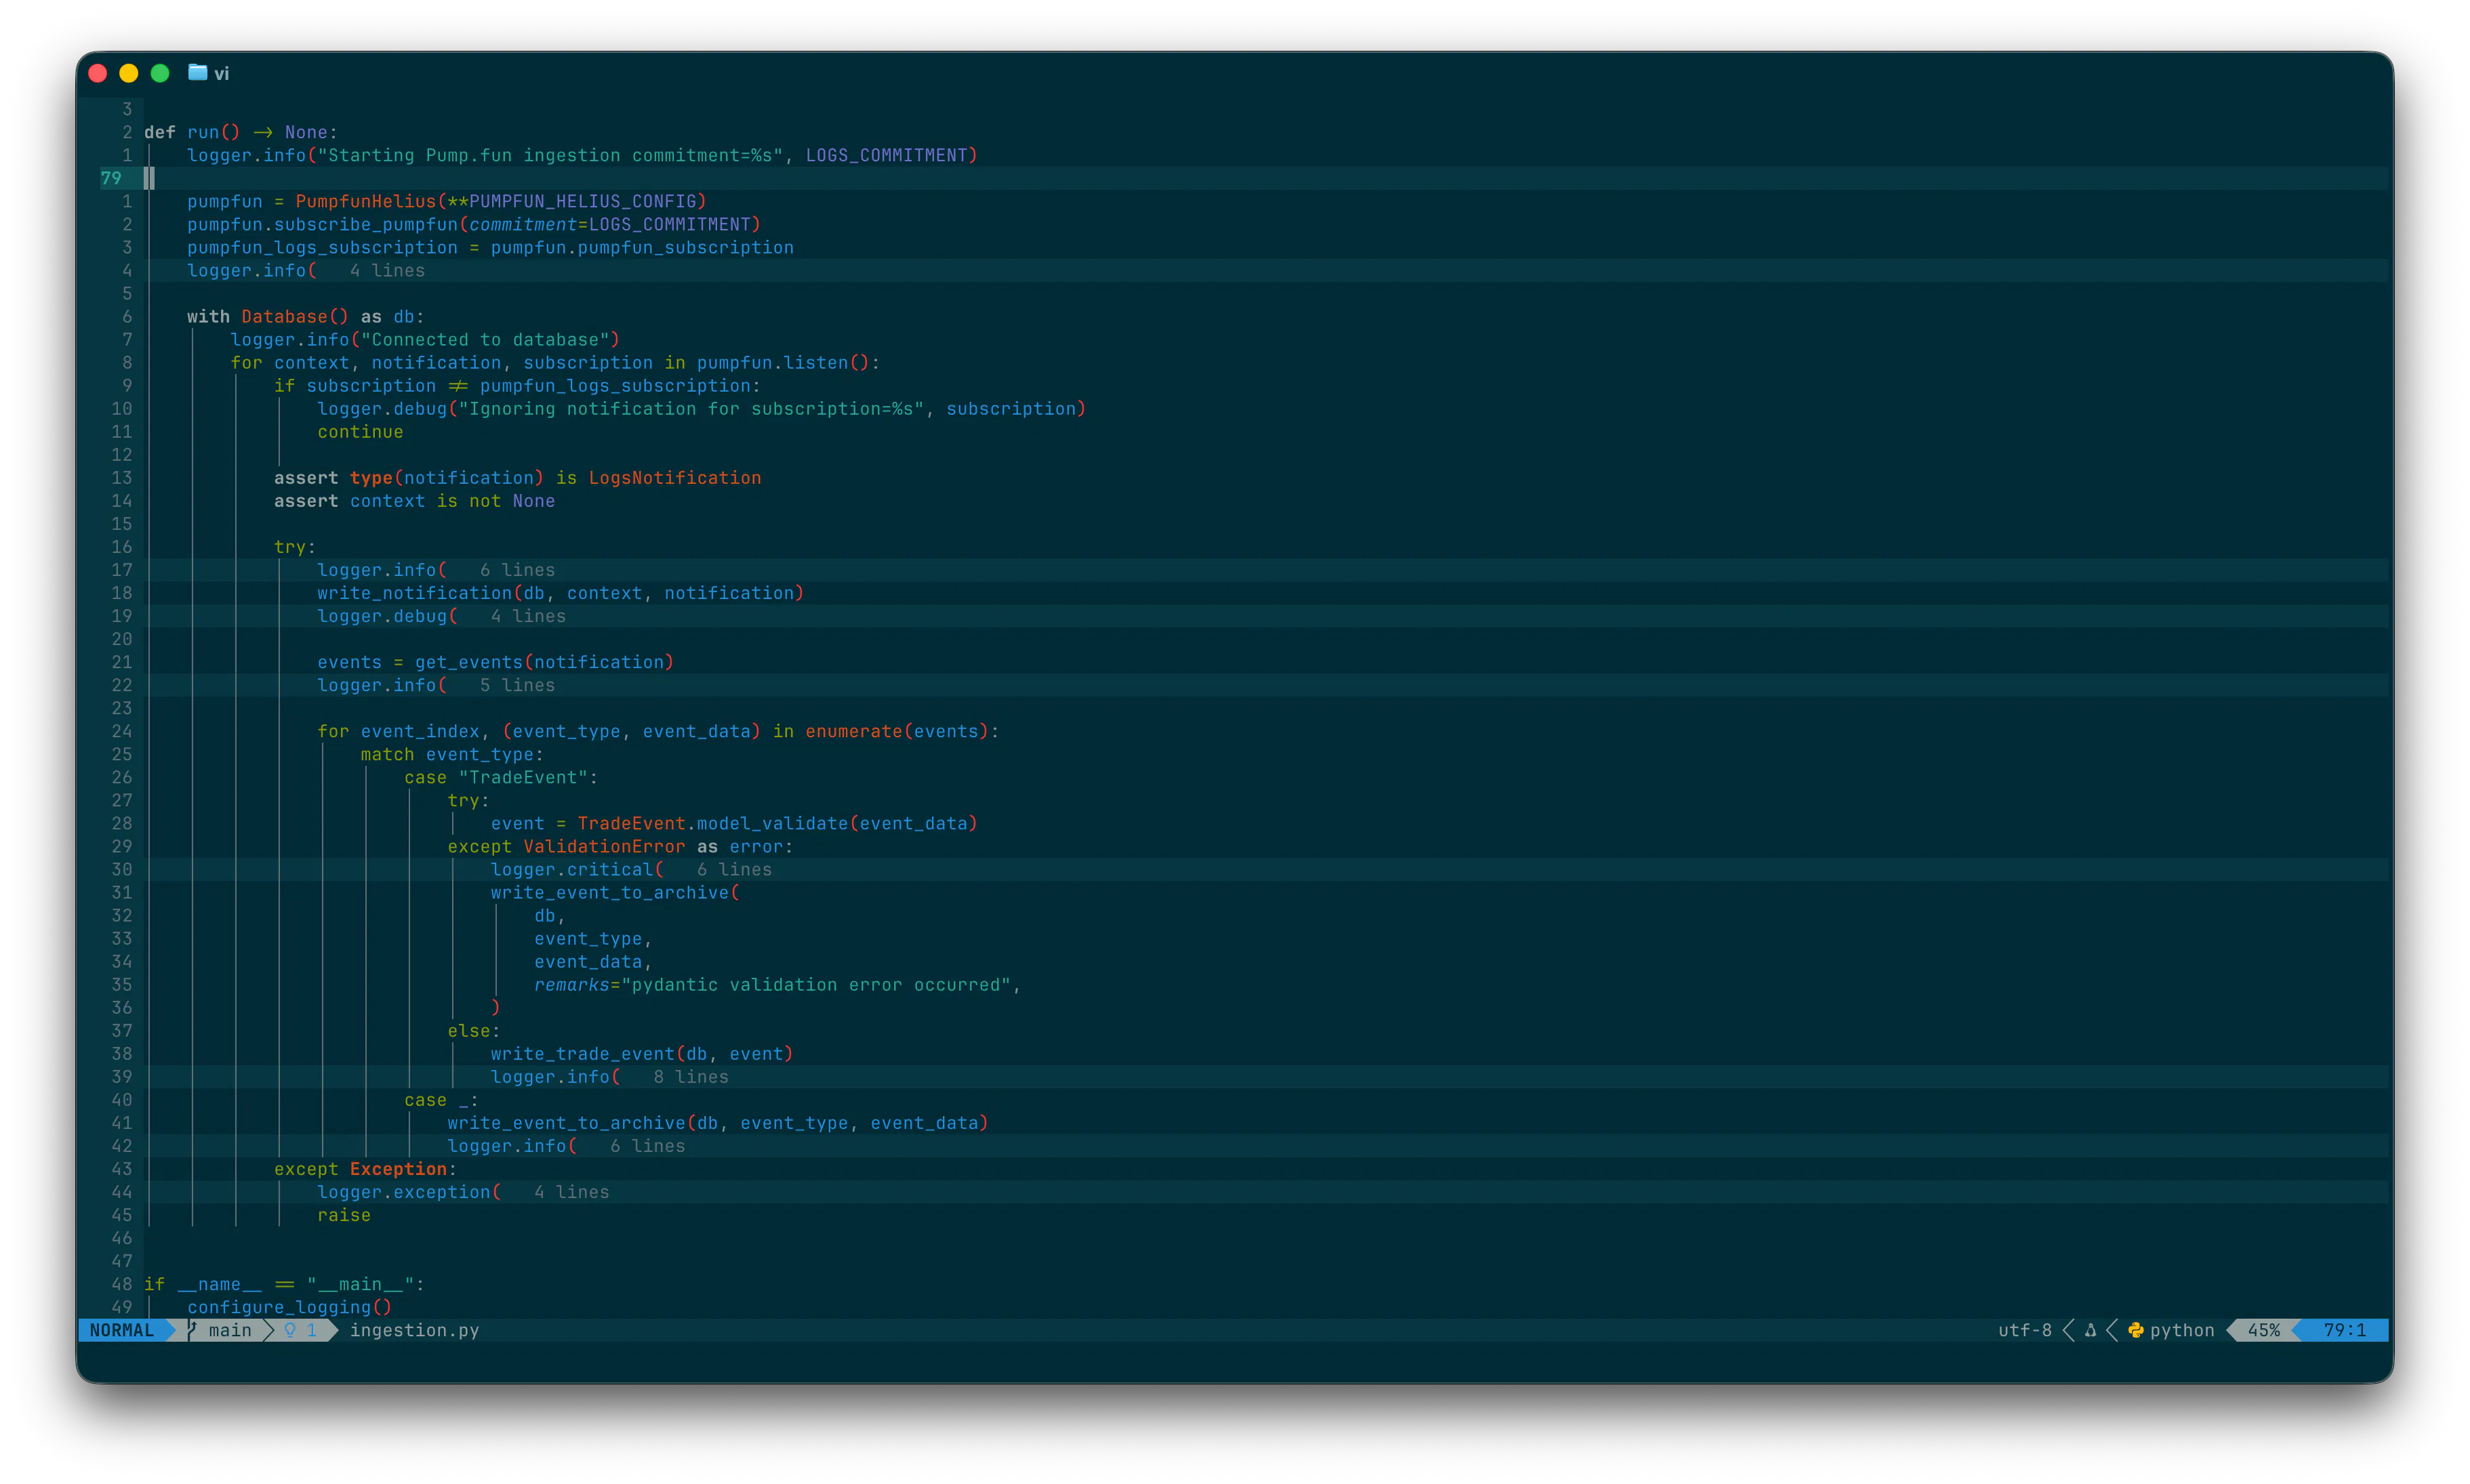Image resolution: width=2470 pixels, height=1484 pixels.
Task: Click enumerate(events) in for loop
Action: coord(897,731)
